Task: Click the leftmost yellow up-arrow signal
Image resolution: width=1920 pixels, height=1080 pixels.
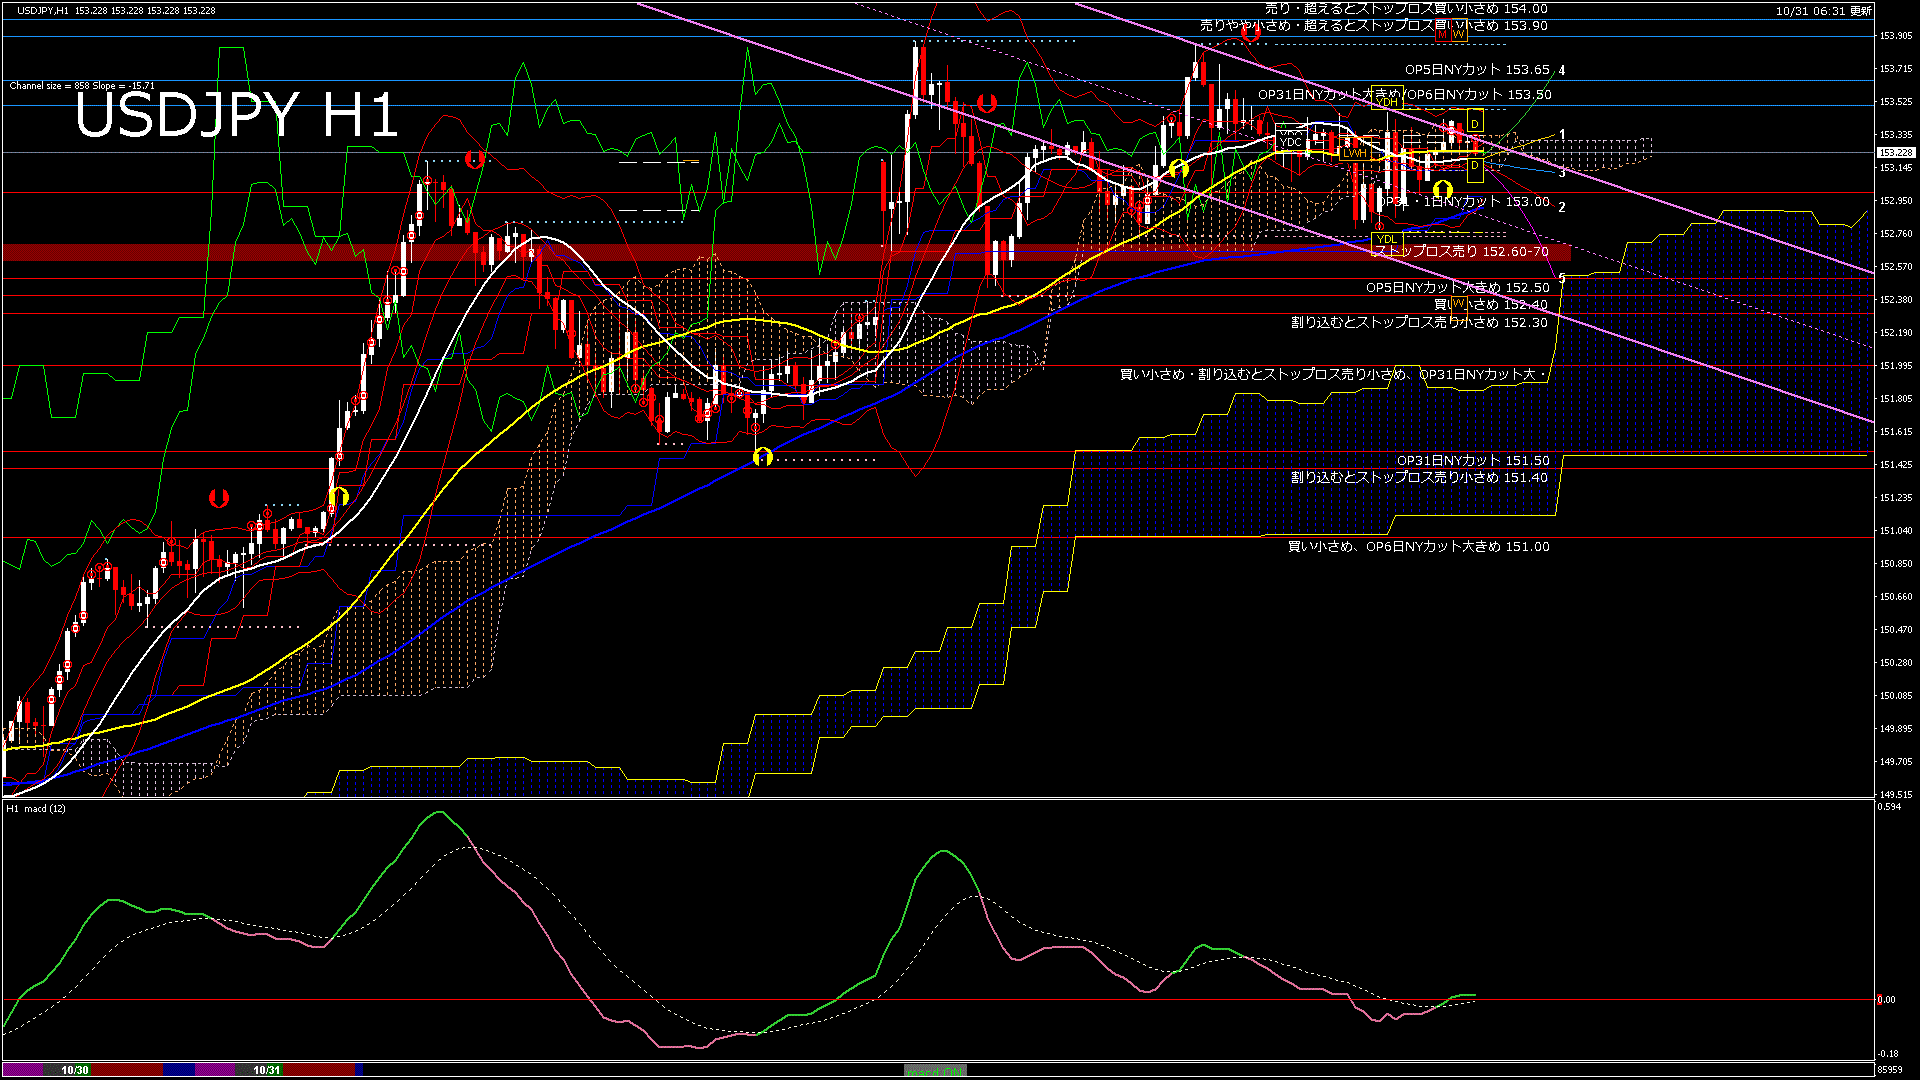Action: pyautogui.click(x=338, y=496)
